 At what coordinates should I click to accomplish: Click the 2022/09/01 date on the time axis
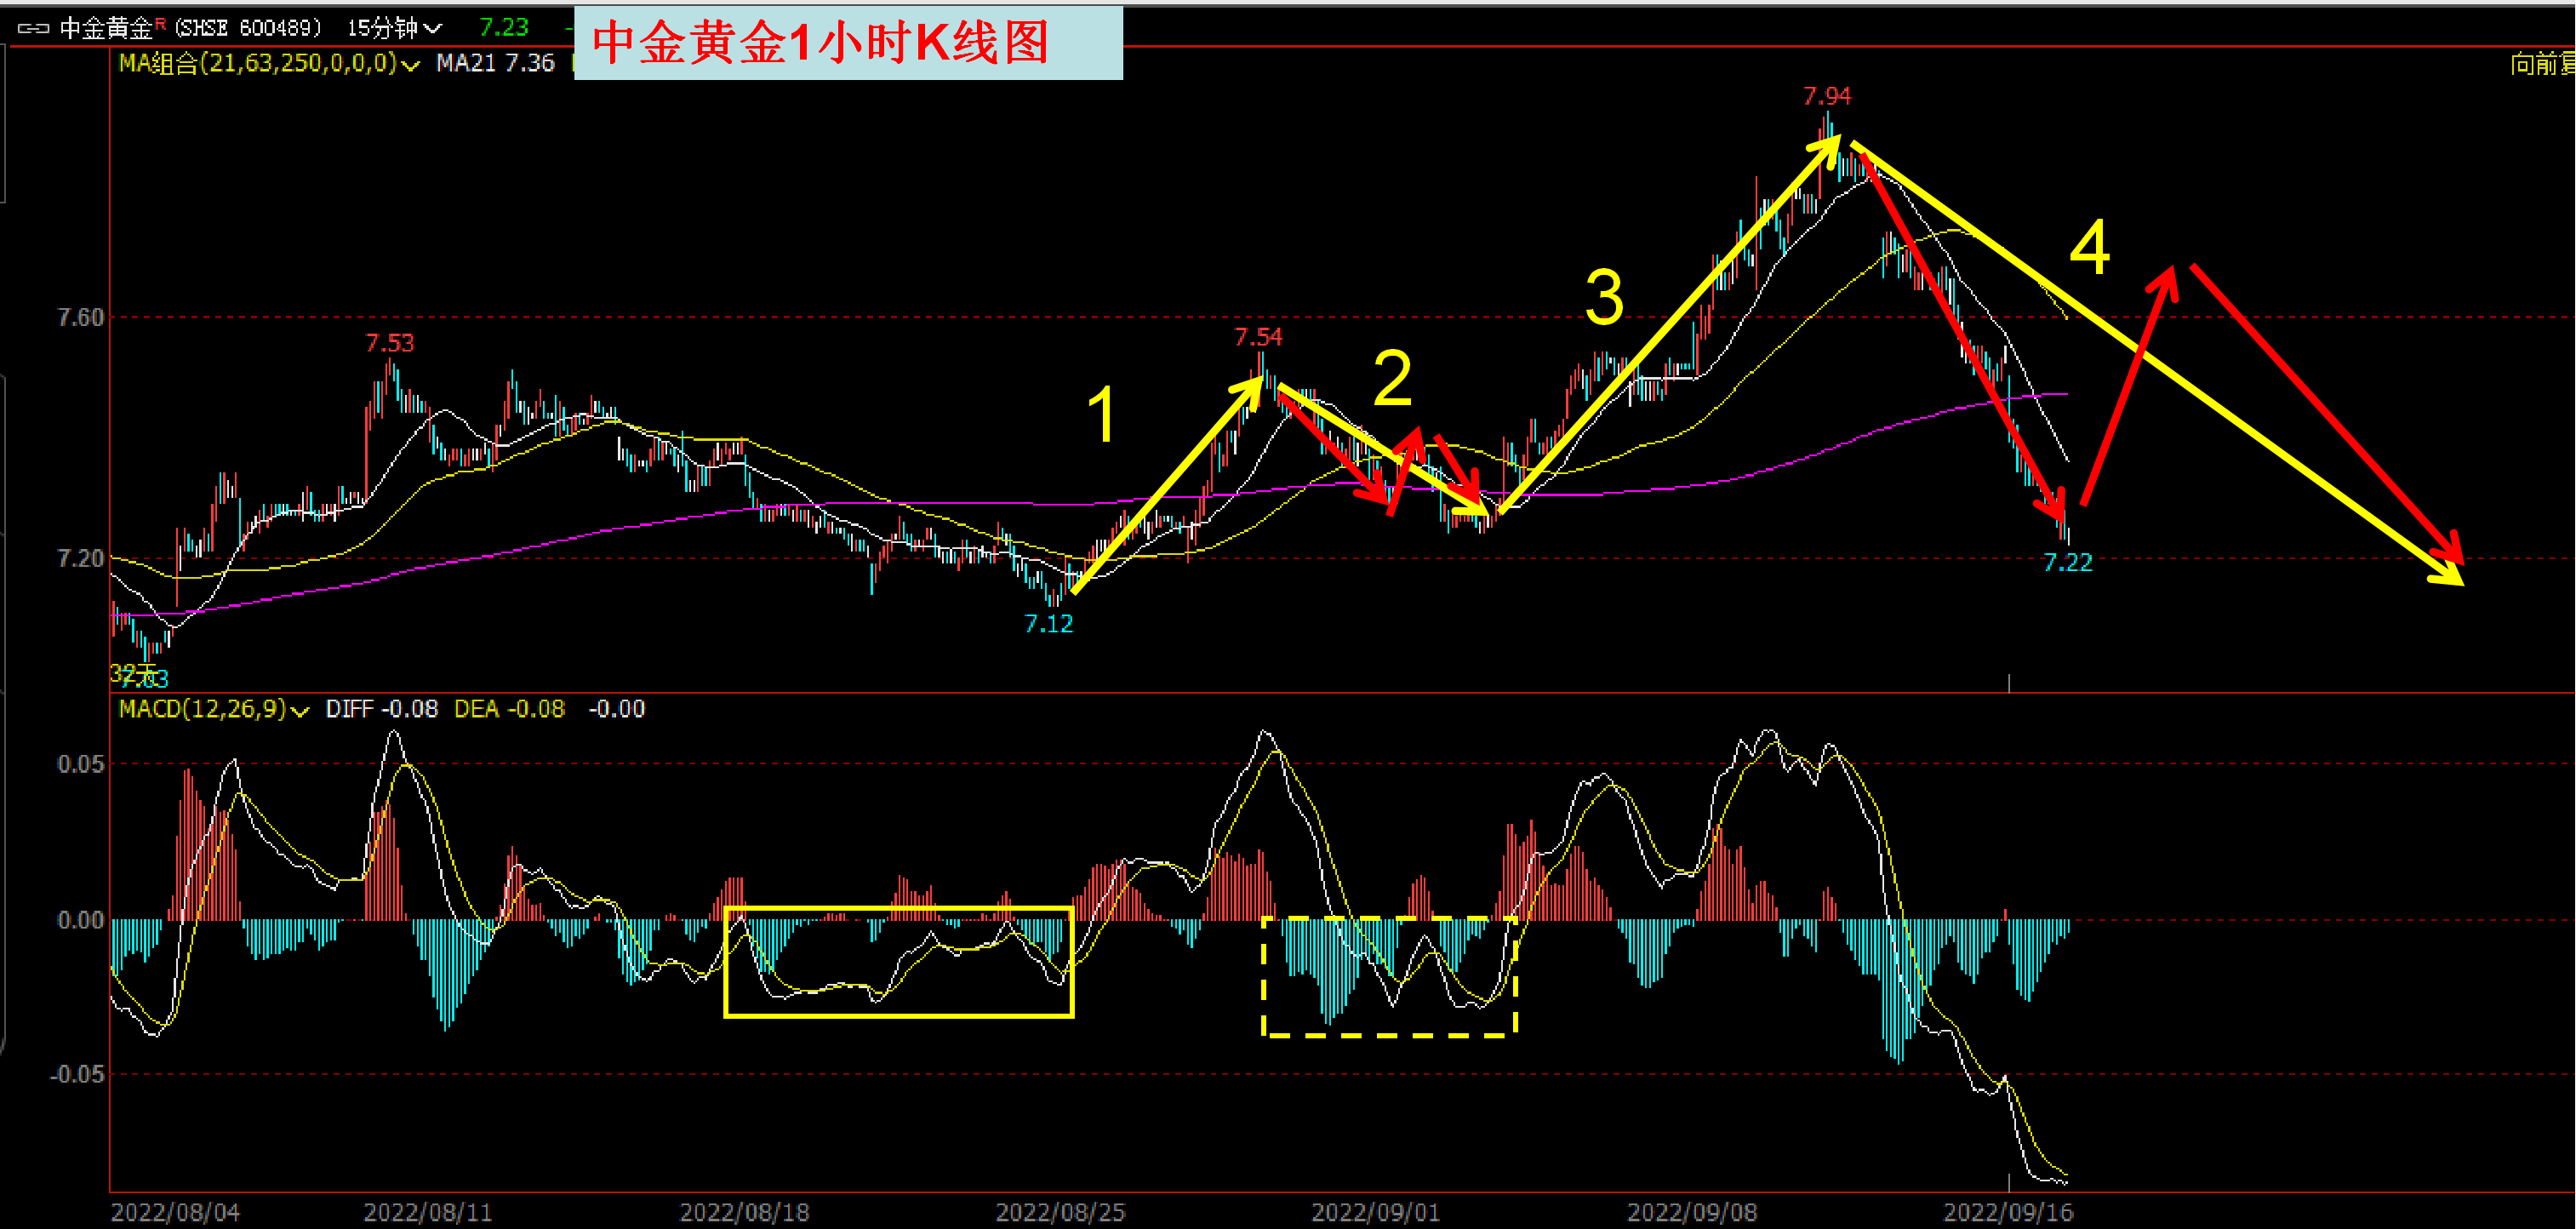pos(1376,1213)
